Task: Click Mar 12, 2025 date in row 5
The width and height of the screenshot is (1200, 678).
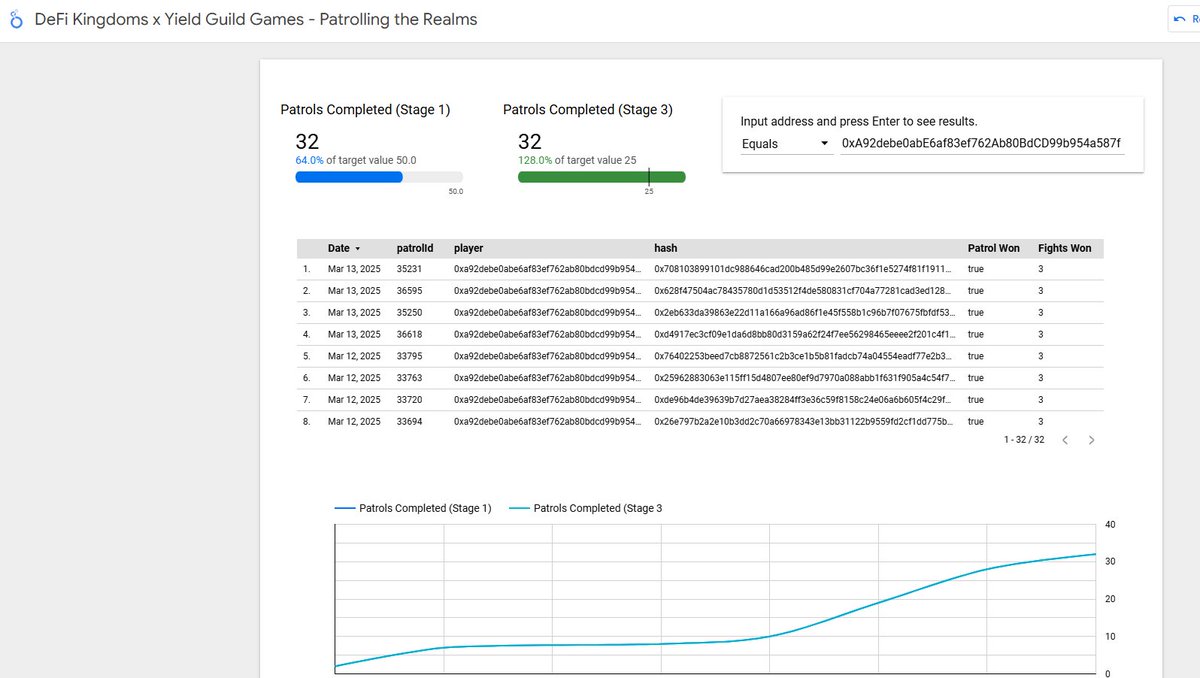Action: click(354, 357)
